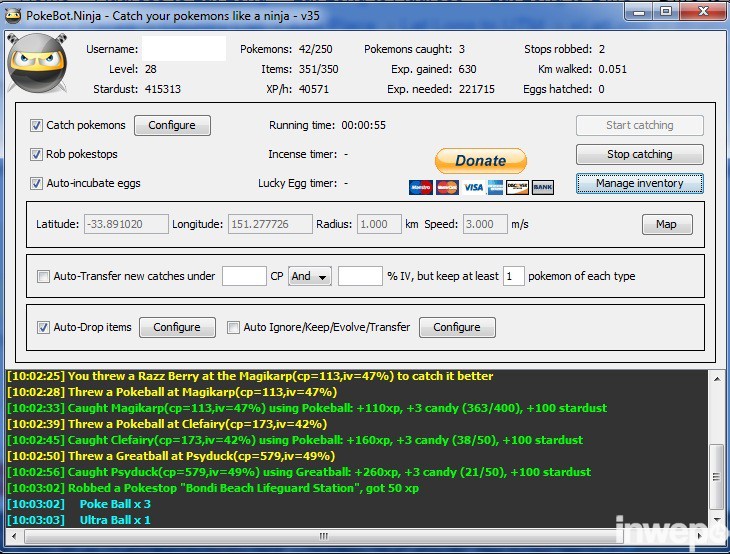Click the horizontal scrollbar thumb
Viewport: 730px width, 554px height.
coord(323,536)
